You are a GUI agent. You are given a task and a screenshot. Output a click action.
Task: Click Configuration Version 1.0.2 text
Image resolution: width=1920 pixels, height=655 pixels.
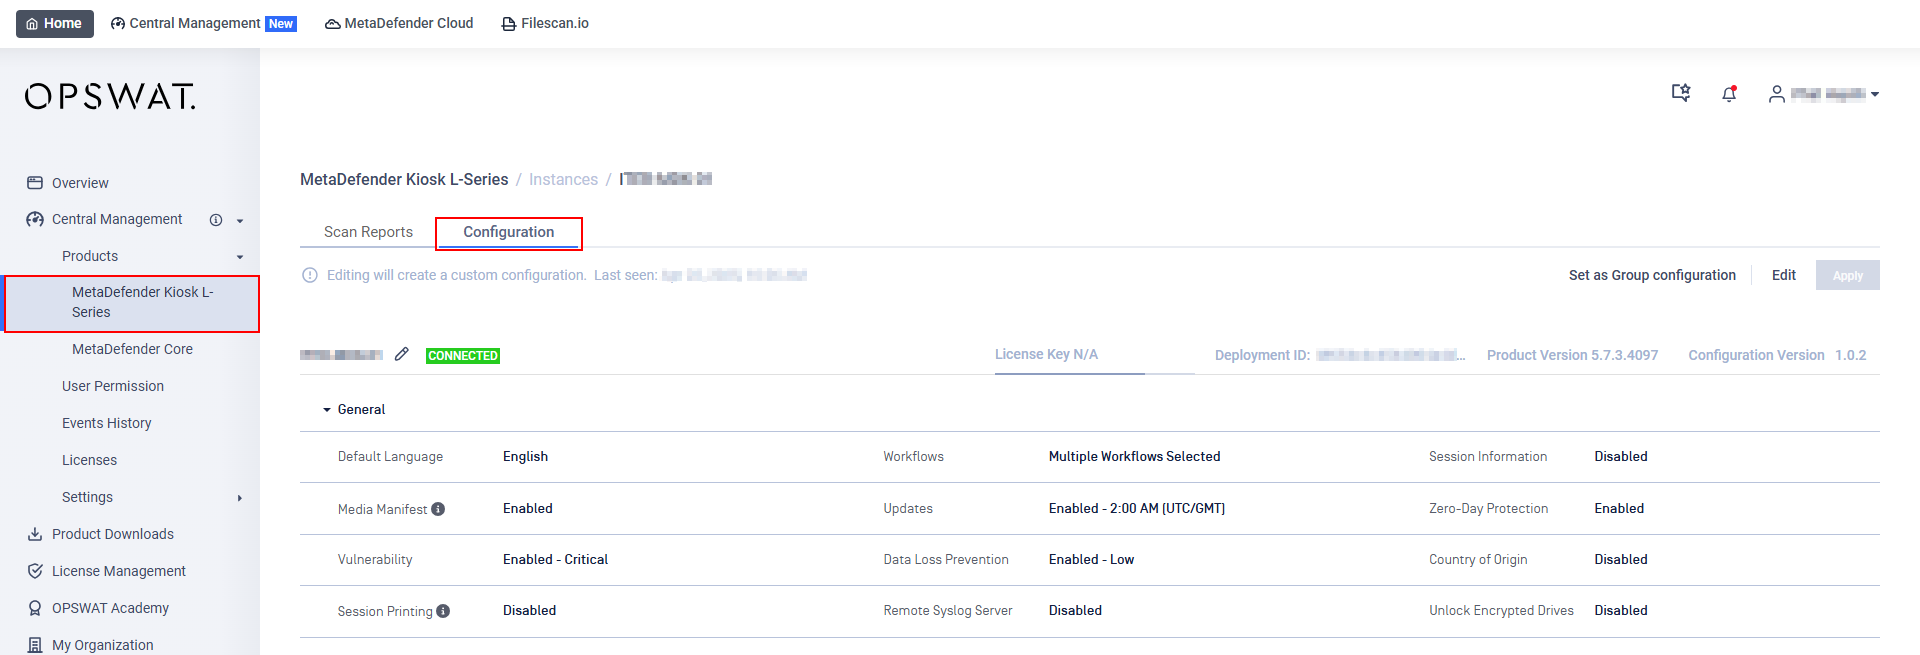pos(1777,355)
